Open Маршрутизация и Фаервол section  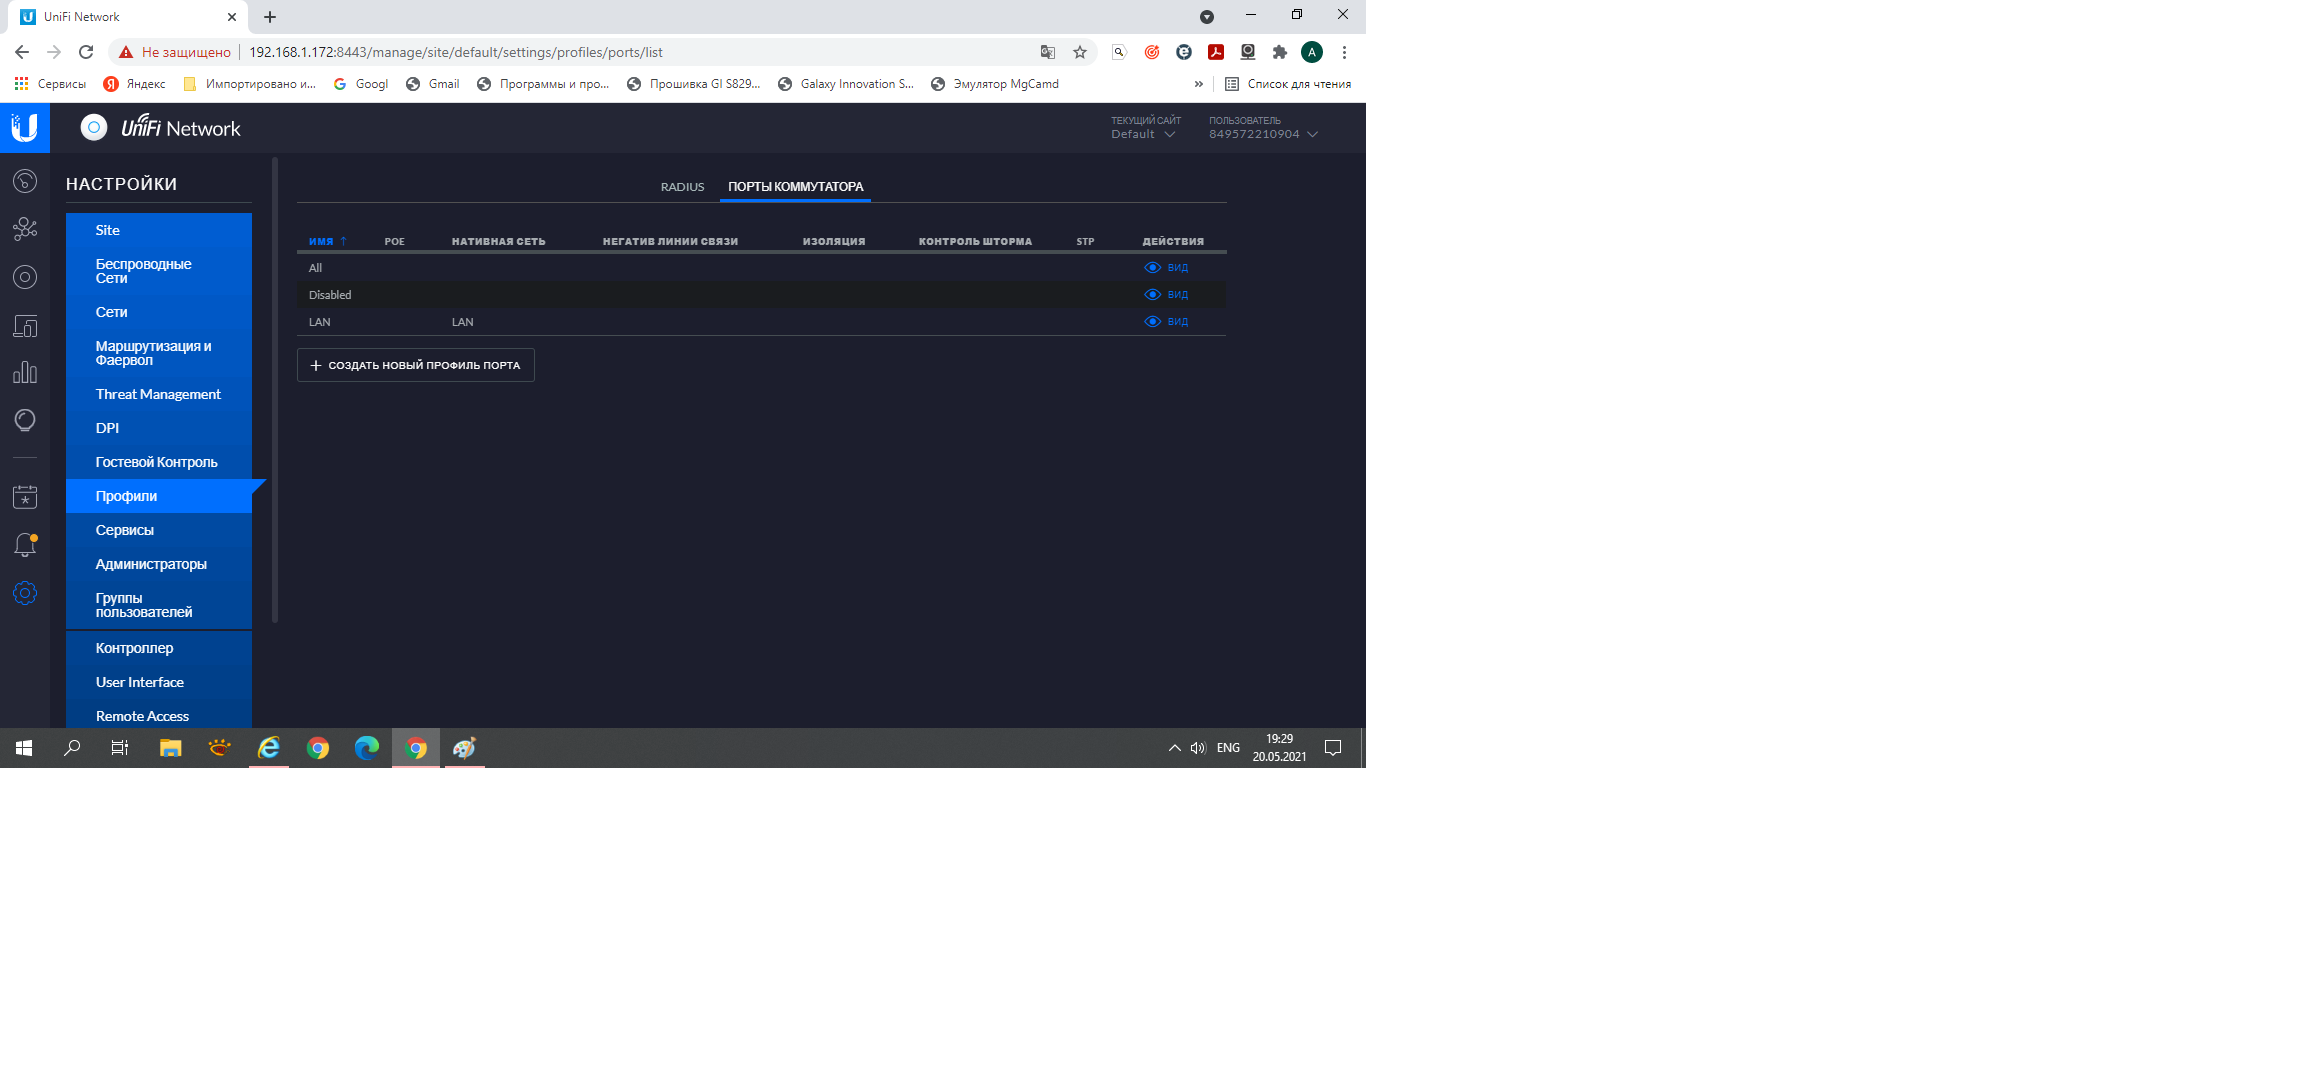[159, 353]
